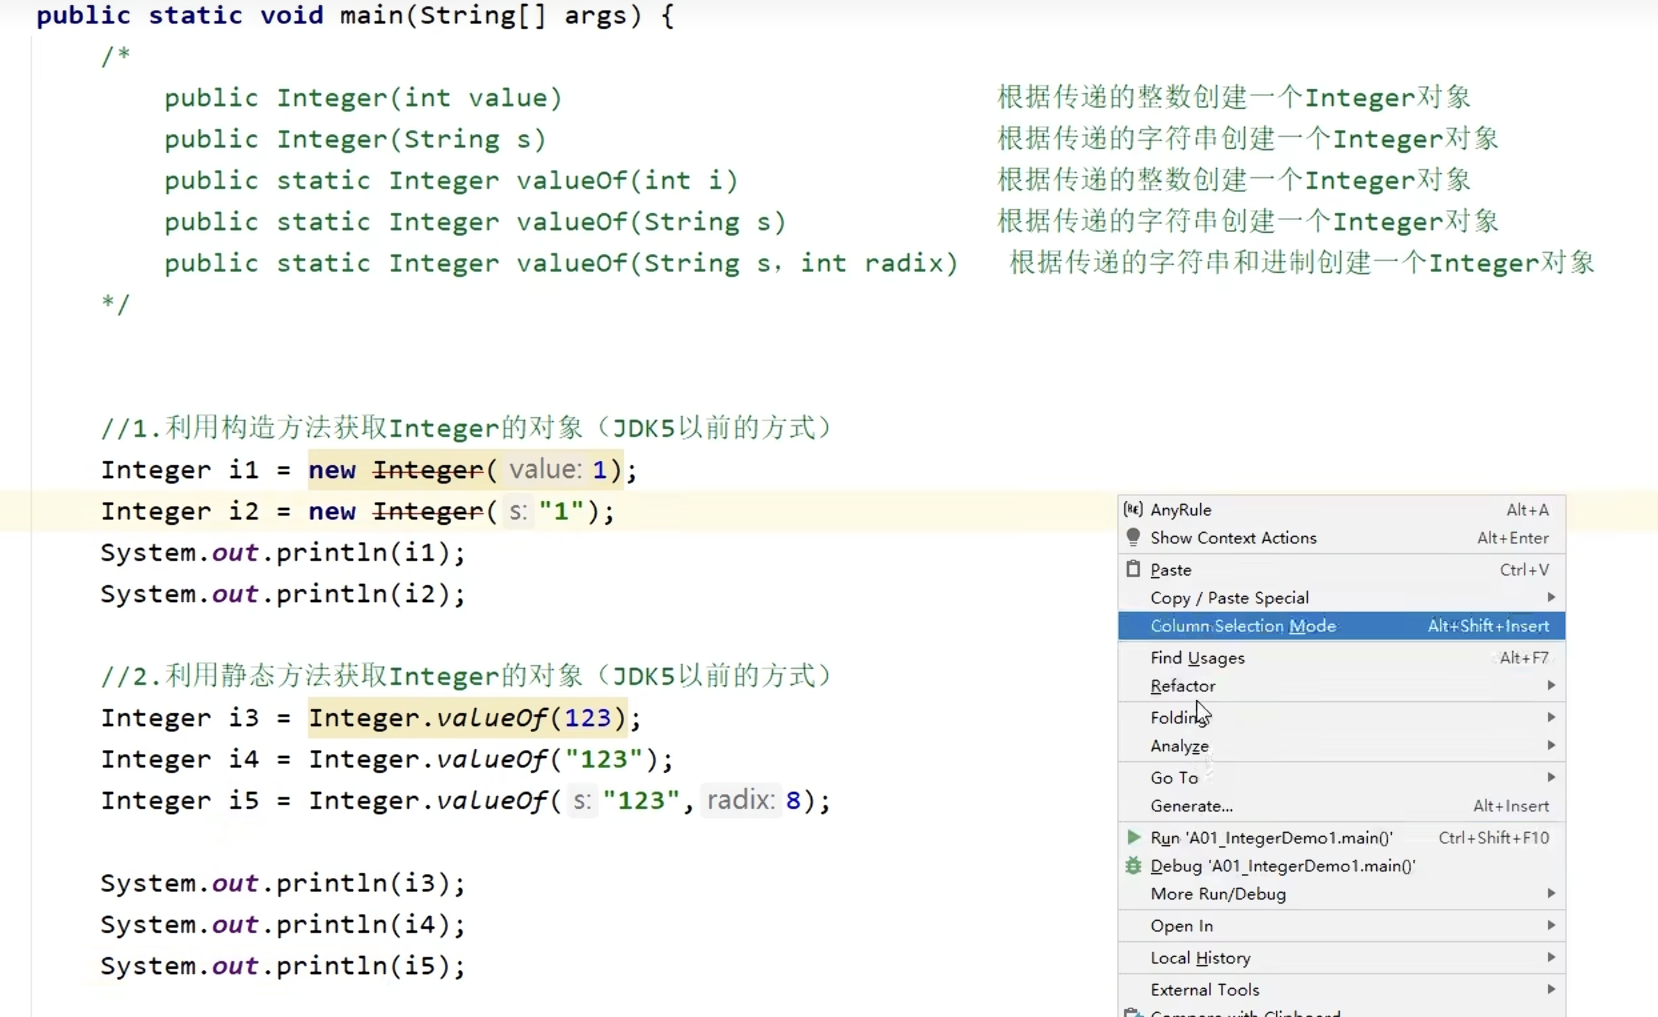Expand the Copy / Paste Special submenu
1658x1017 pixels.
click(1550, 597)
